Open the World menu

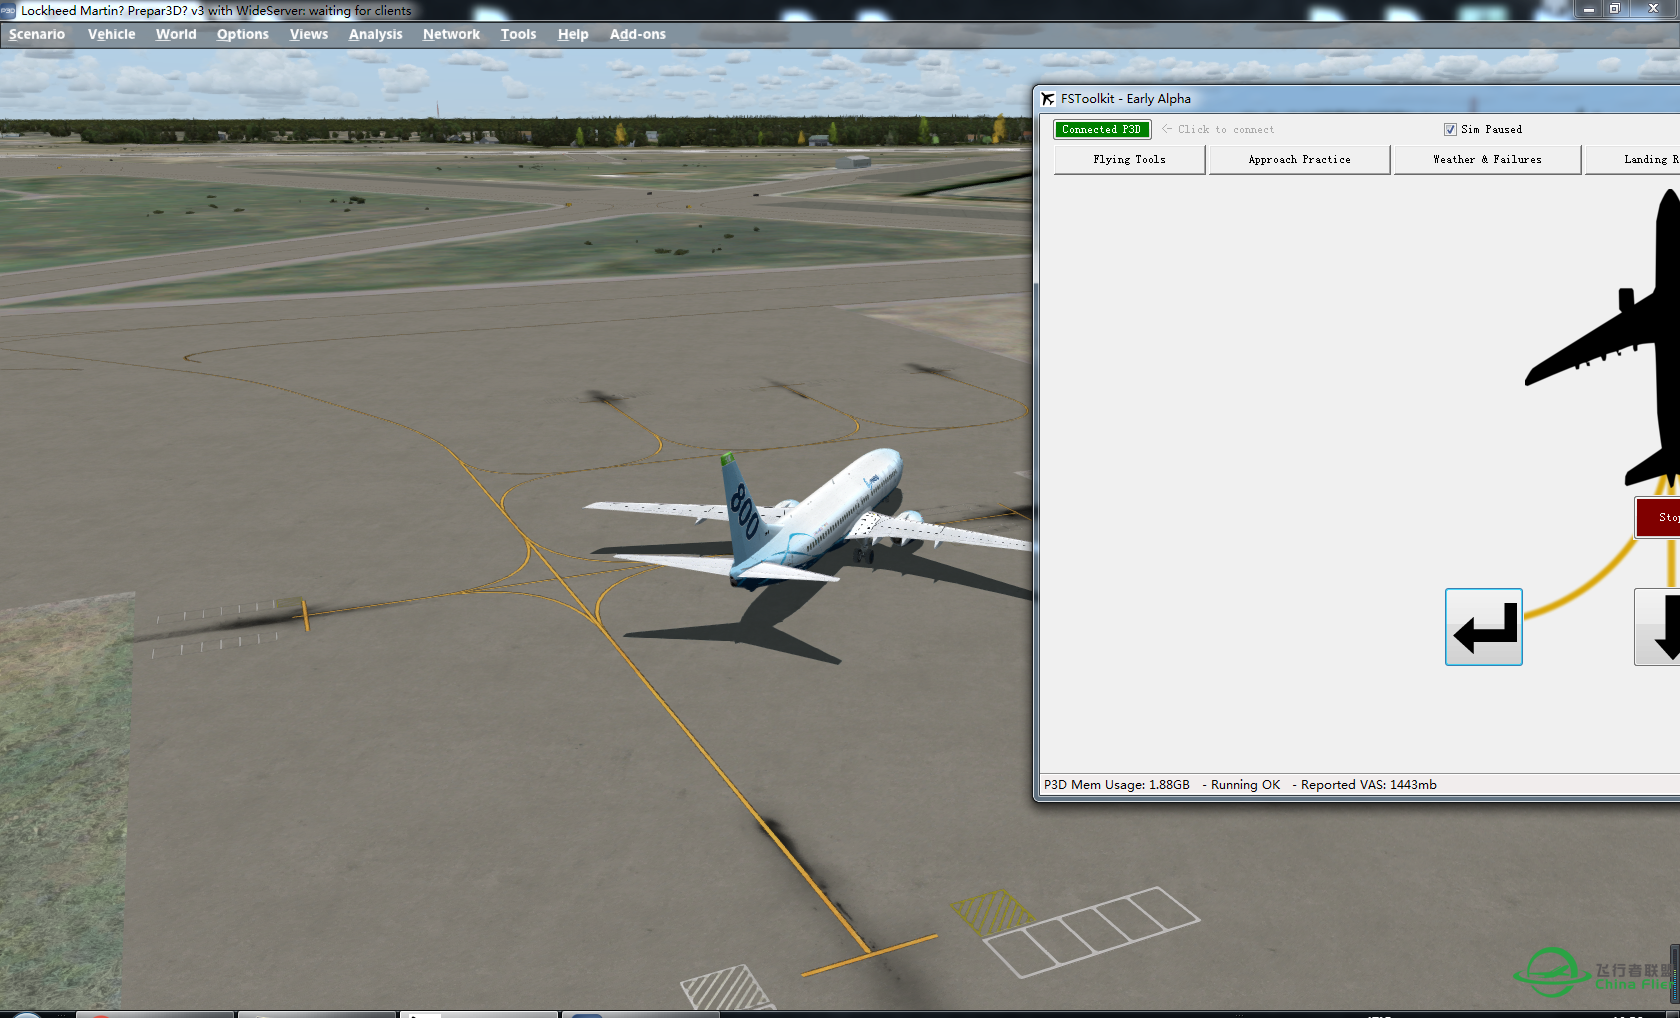[x=176, y=34]
